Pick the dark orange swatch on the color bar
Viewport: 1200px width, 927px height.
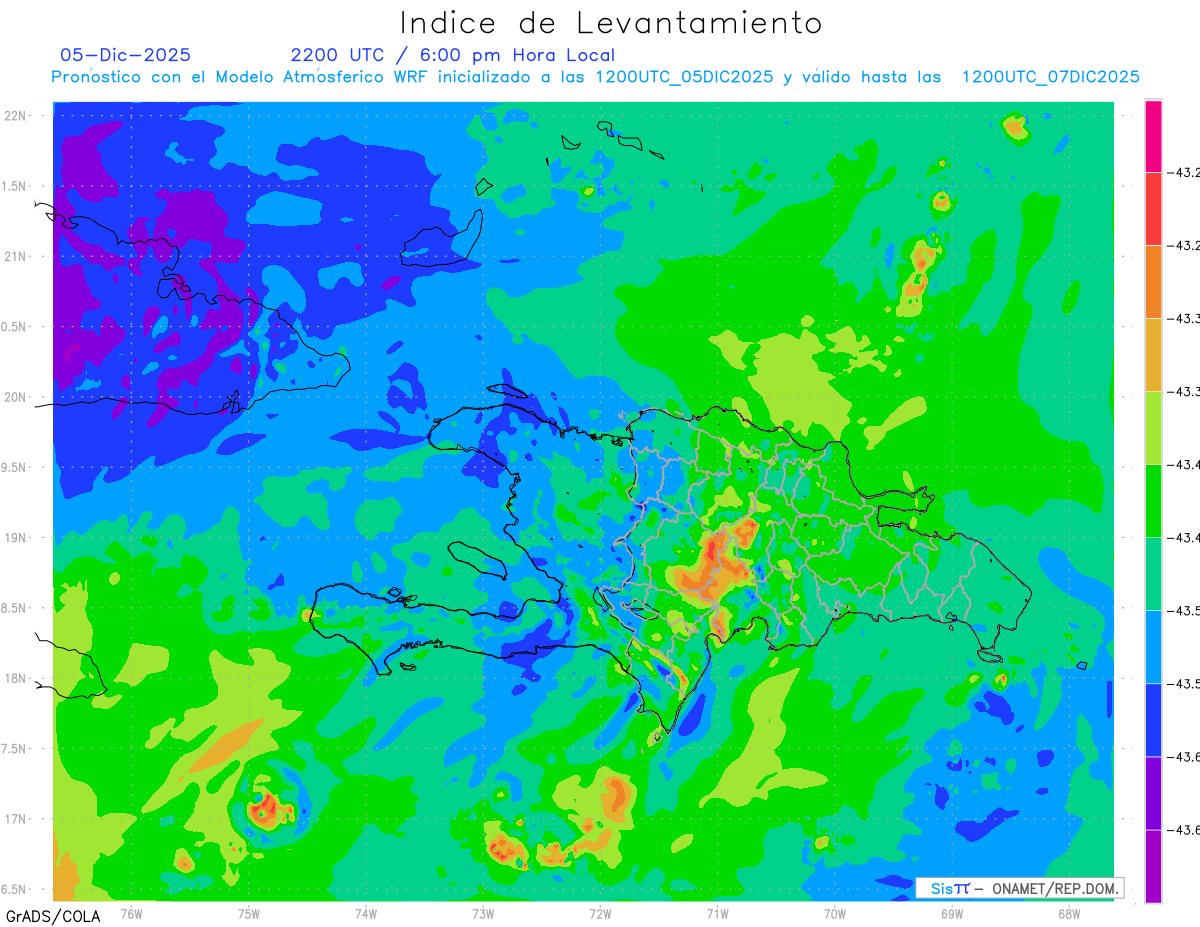[x=1153, y=282]
